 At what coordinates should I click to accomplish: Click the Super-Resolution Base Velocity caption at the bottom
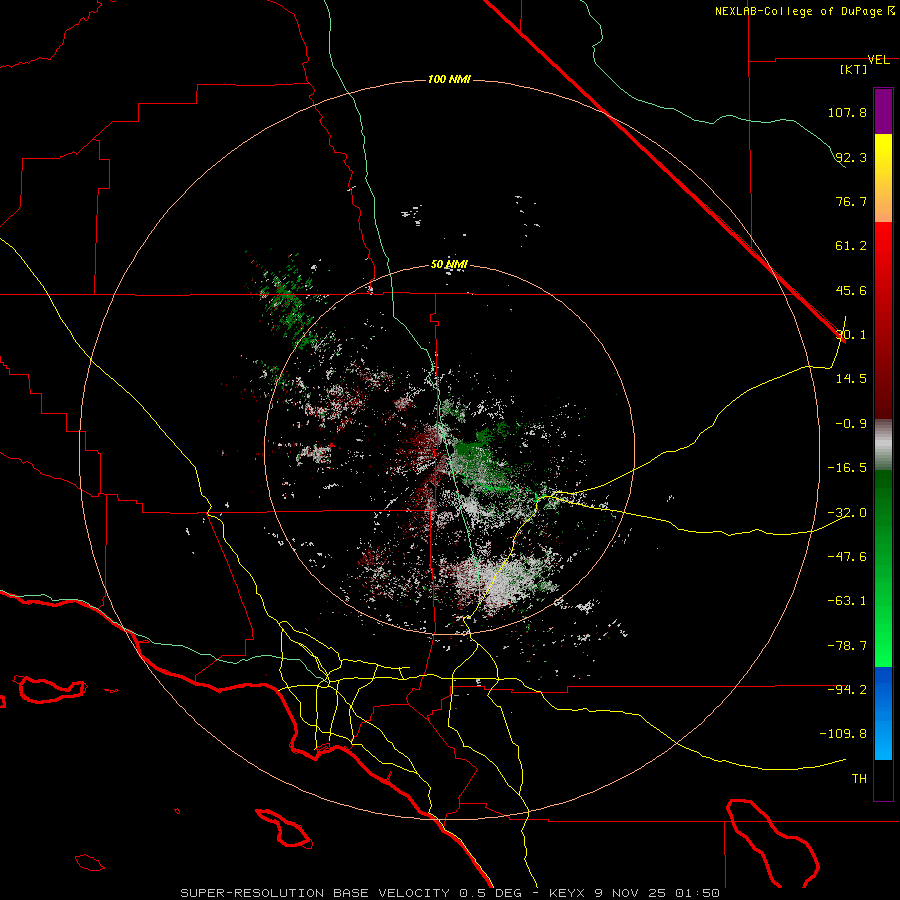tap(450, 893)
